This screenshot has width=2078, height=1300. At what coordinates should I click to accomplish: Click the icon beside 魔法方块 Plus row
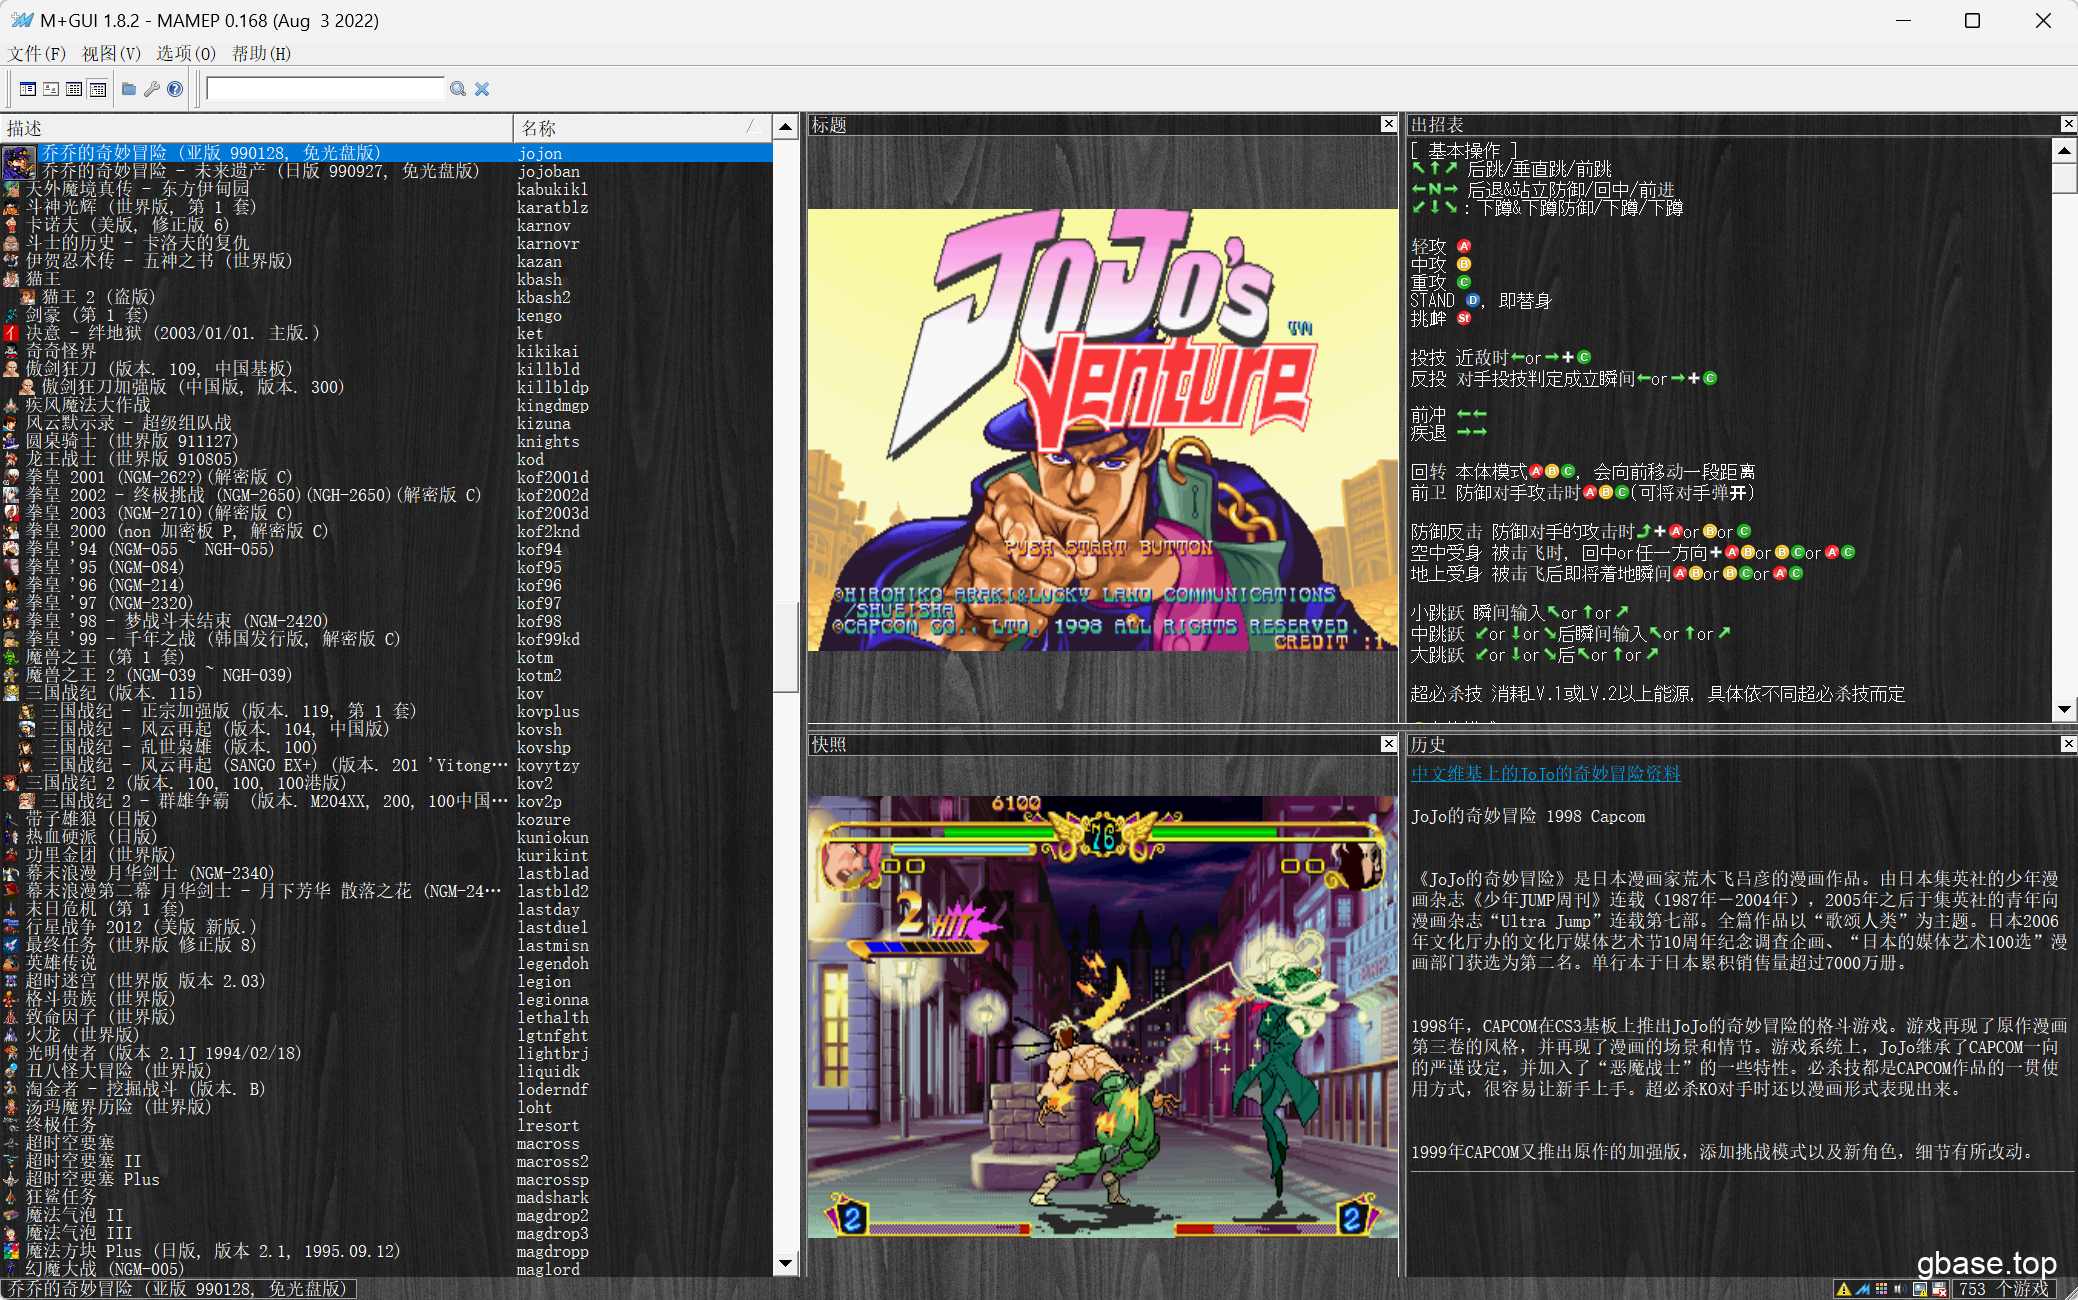coord(11,1251)
